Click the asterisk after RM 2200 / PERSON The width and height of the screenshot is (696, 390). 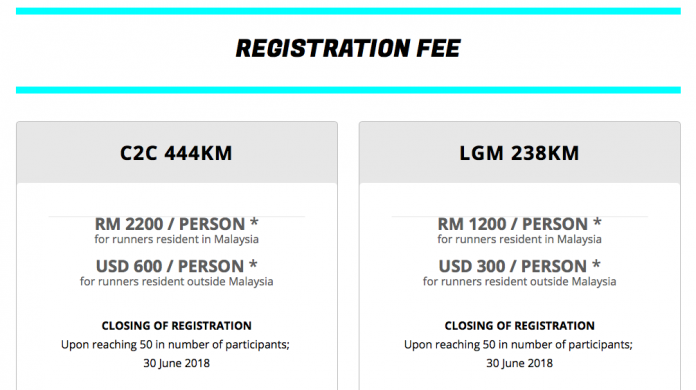coord(254,222)
